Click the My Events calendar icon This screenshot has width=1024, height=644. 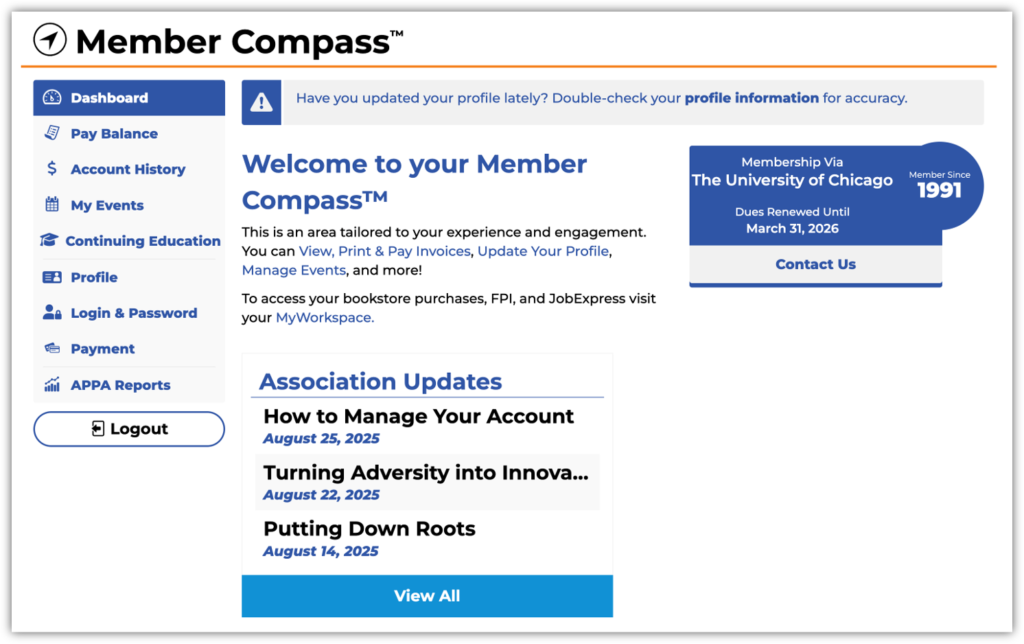52,205
